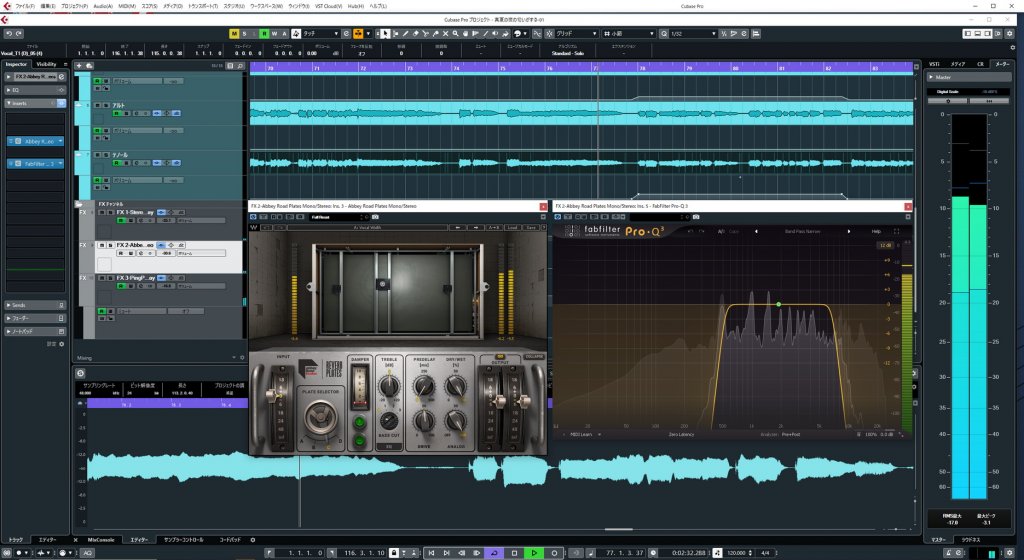Click the Mute (M) button in top toolbar
The image size is (1024, 560).
234,33
